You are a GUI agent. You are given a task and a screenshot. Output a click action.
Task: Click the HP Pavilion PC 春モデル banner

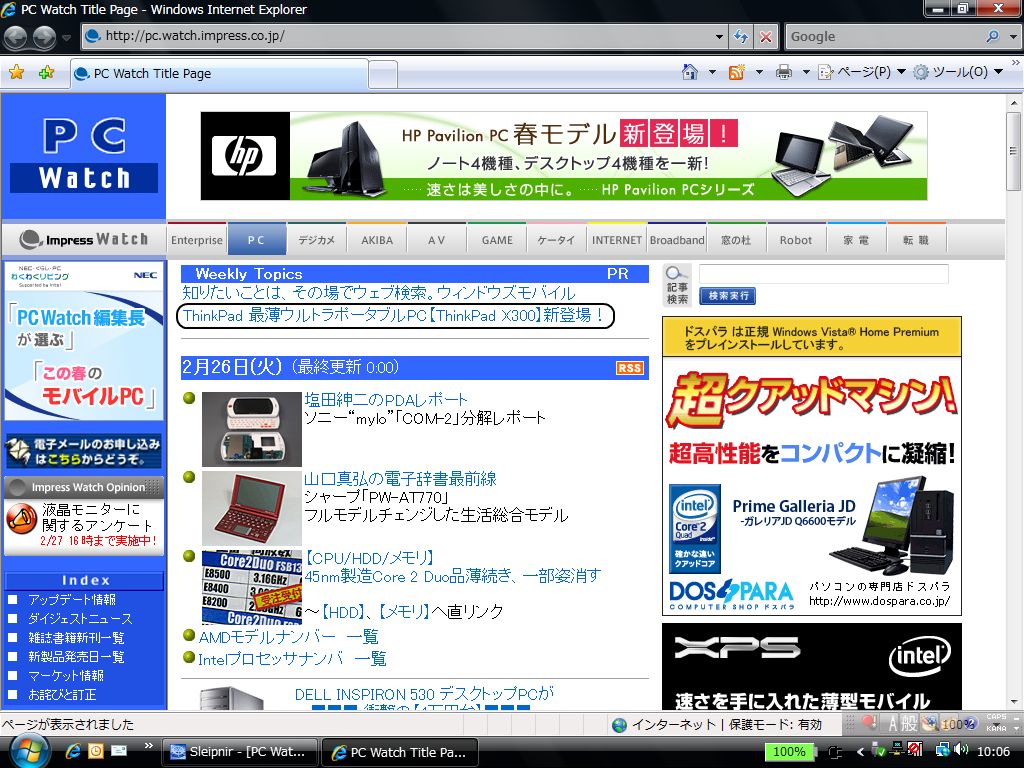(x=564, y=155)
